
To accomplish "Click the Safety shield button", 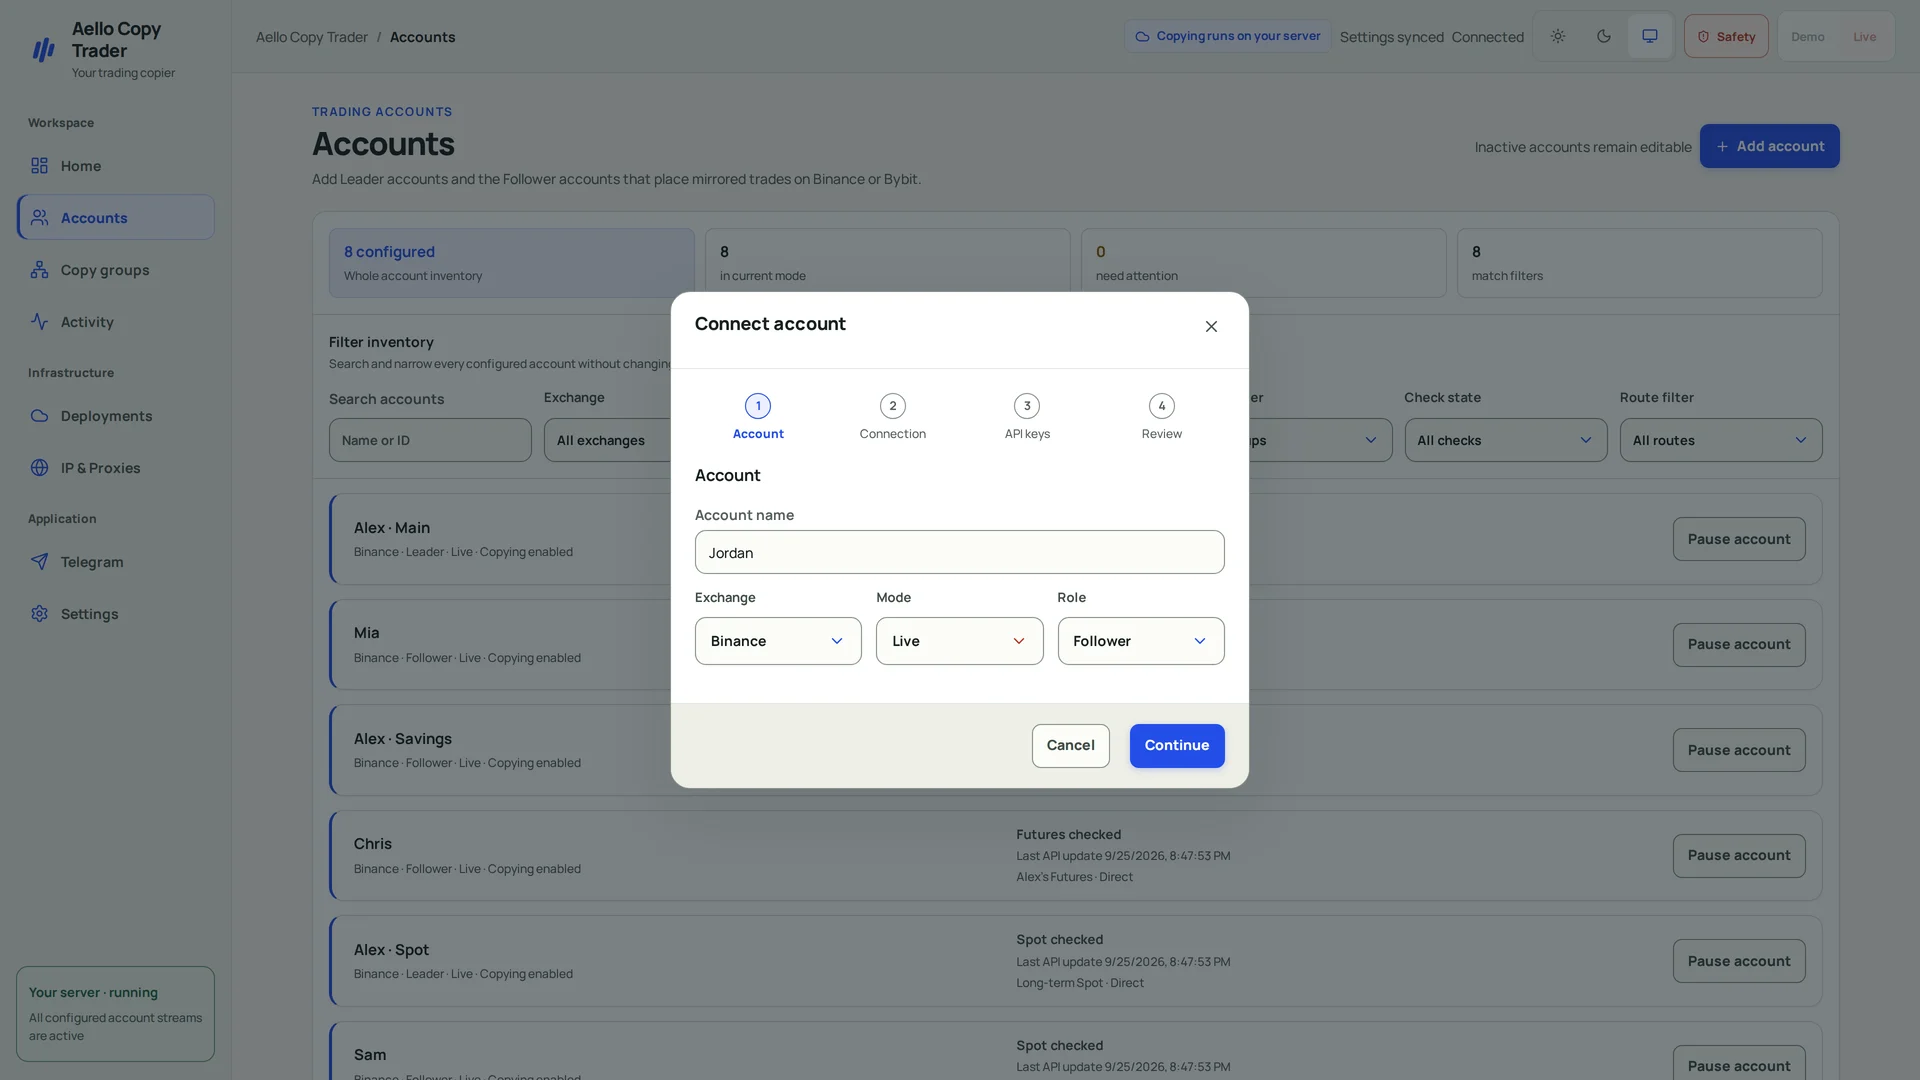I will coord(1726,37).
